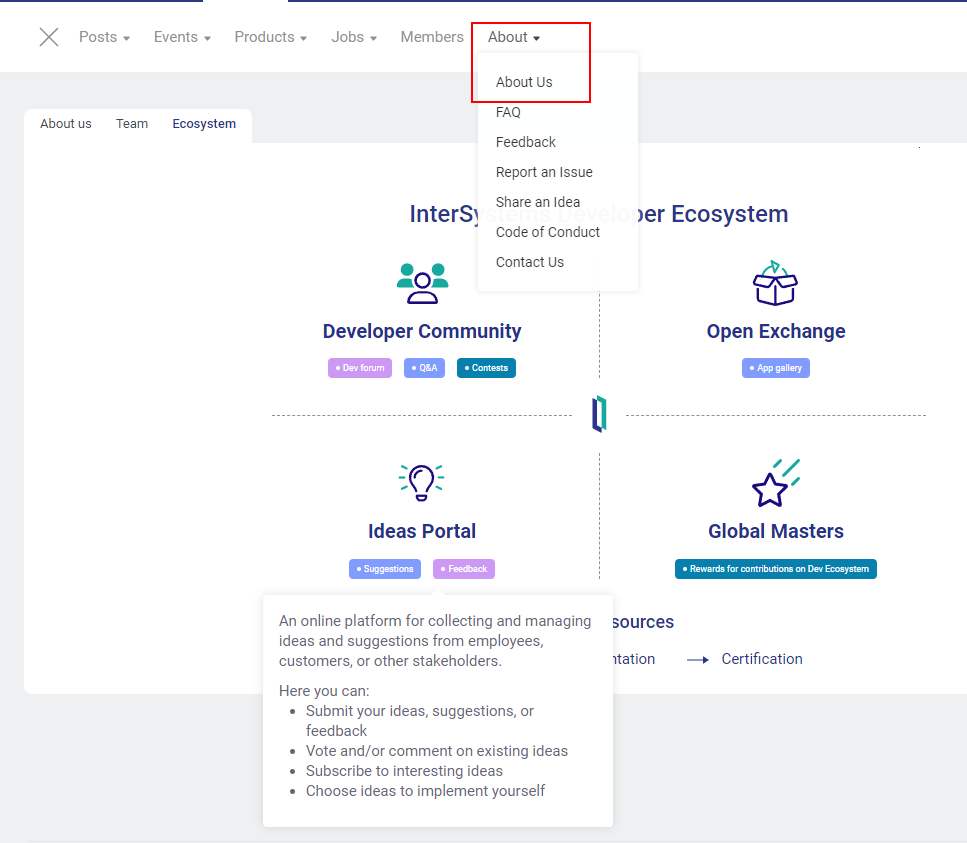Click the Q&A tag

(x=424, y=368)
